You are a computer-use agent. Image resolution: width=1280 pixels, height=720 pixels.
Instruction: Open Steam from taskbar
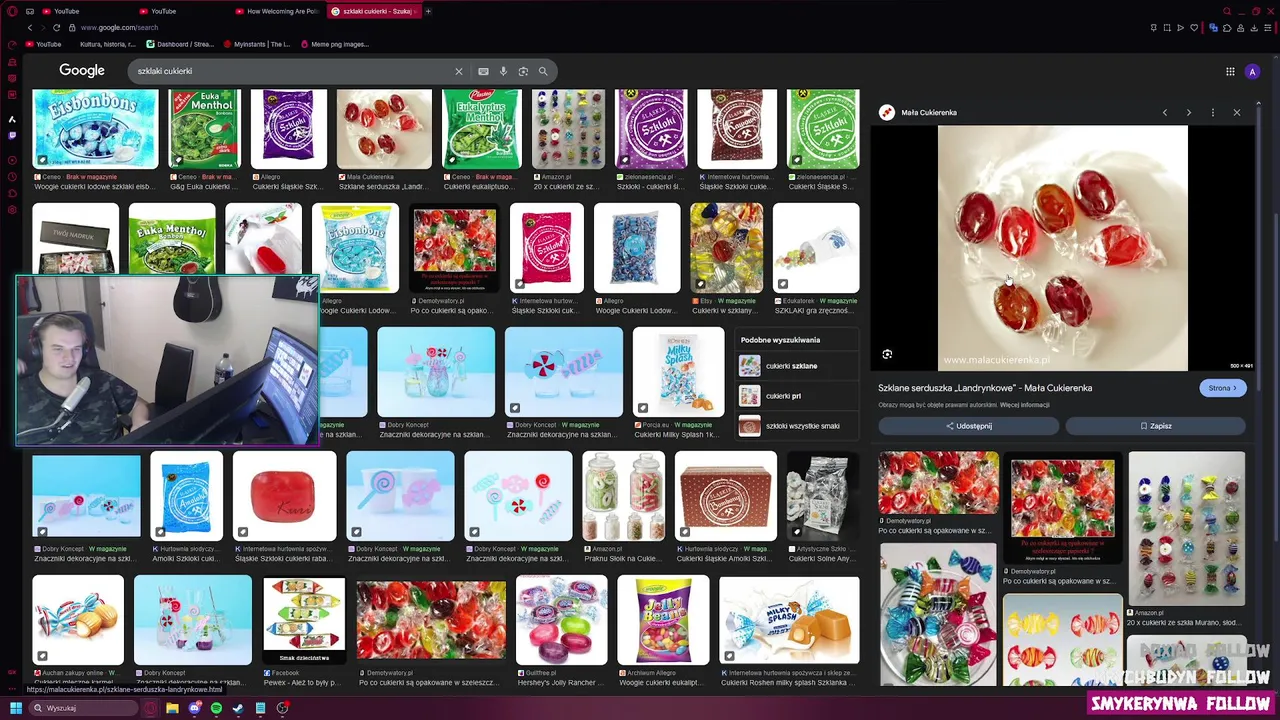[238, 708]
